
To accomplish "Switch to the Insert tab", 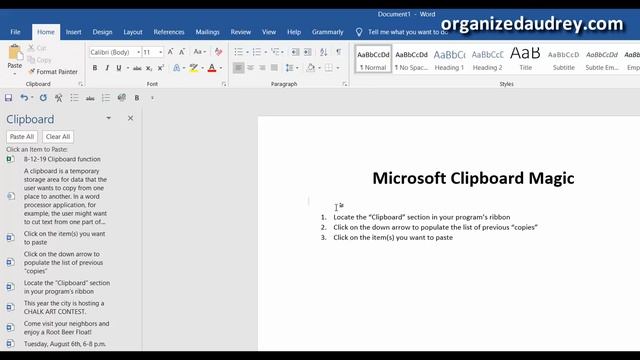I will tap(73, 32).
